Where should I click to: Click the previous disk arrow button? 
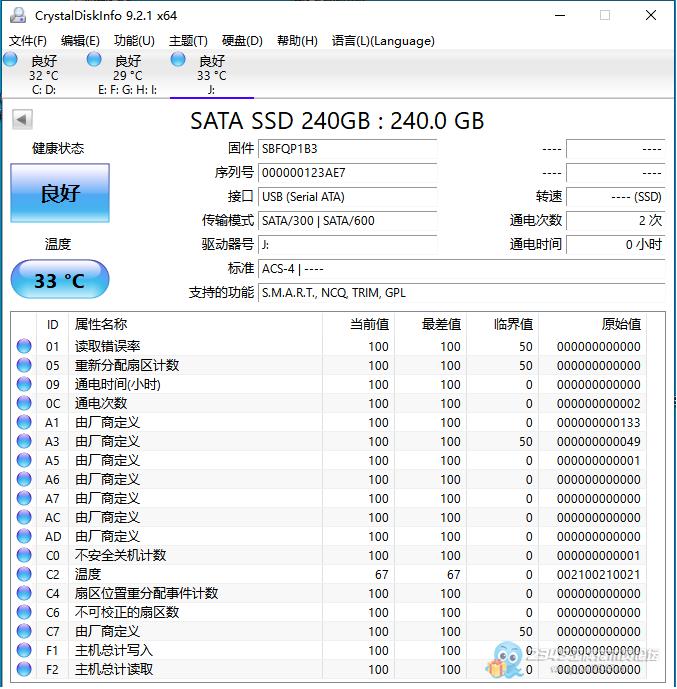click(x=22, y=120)
